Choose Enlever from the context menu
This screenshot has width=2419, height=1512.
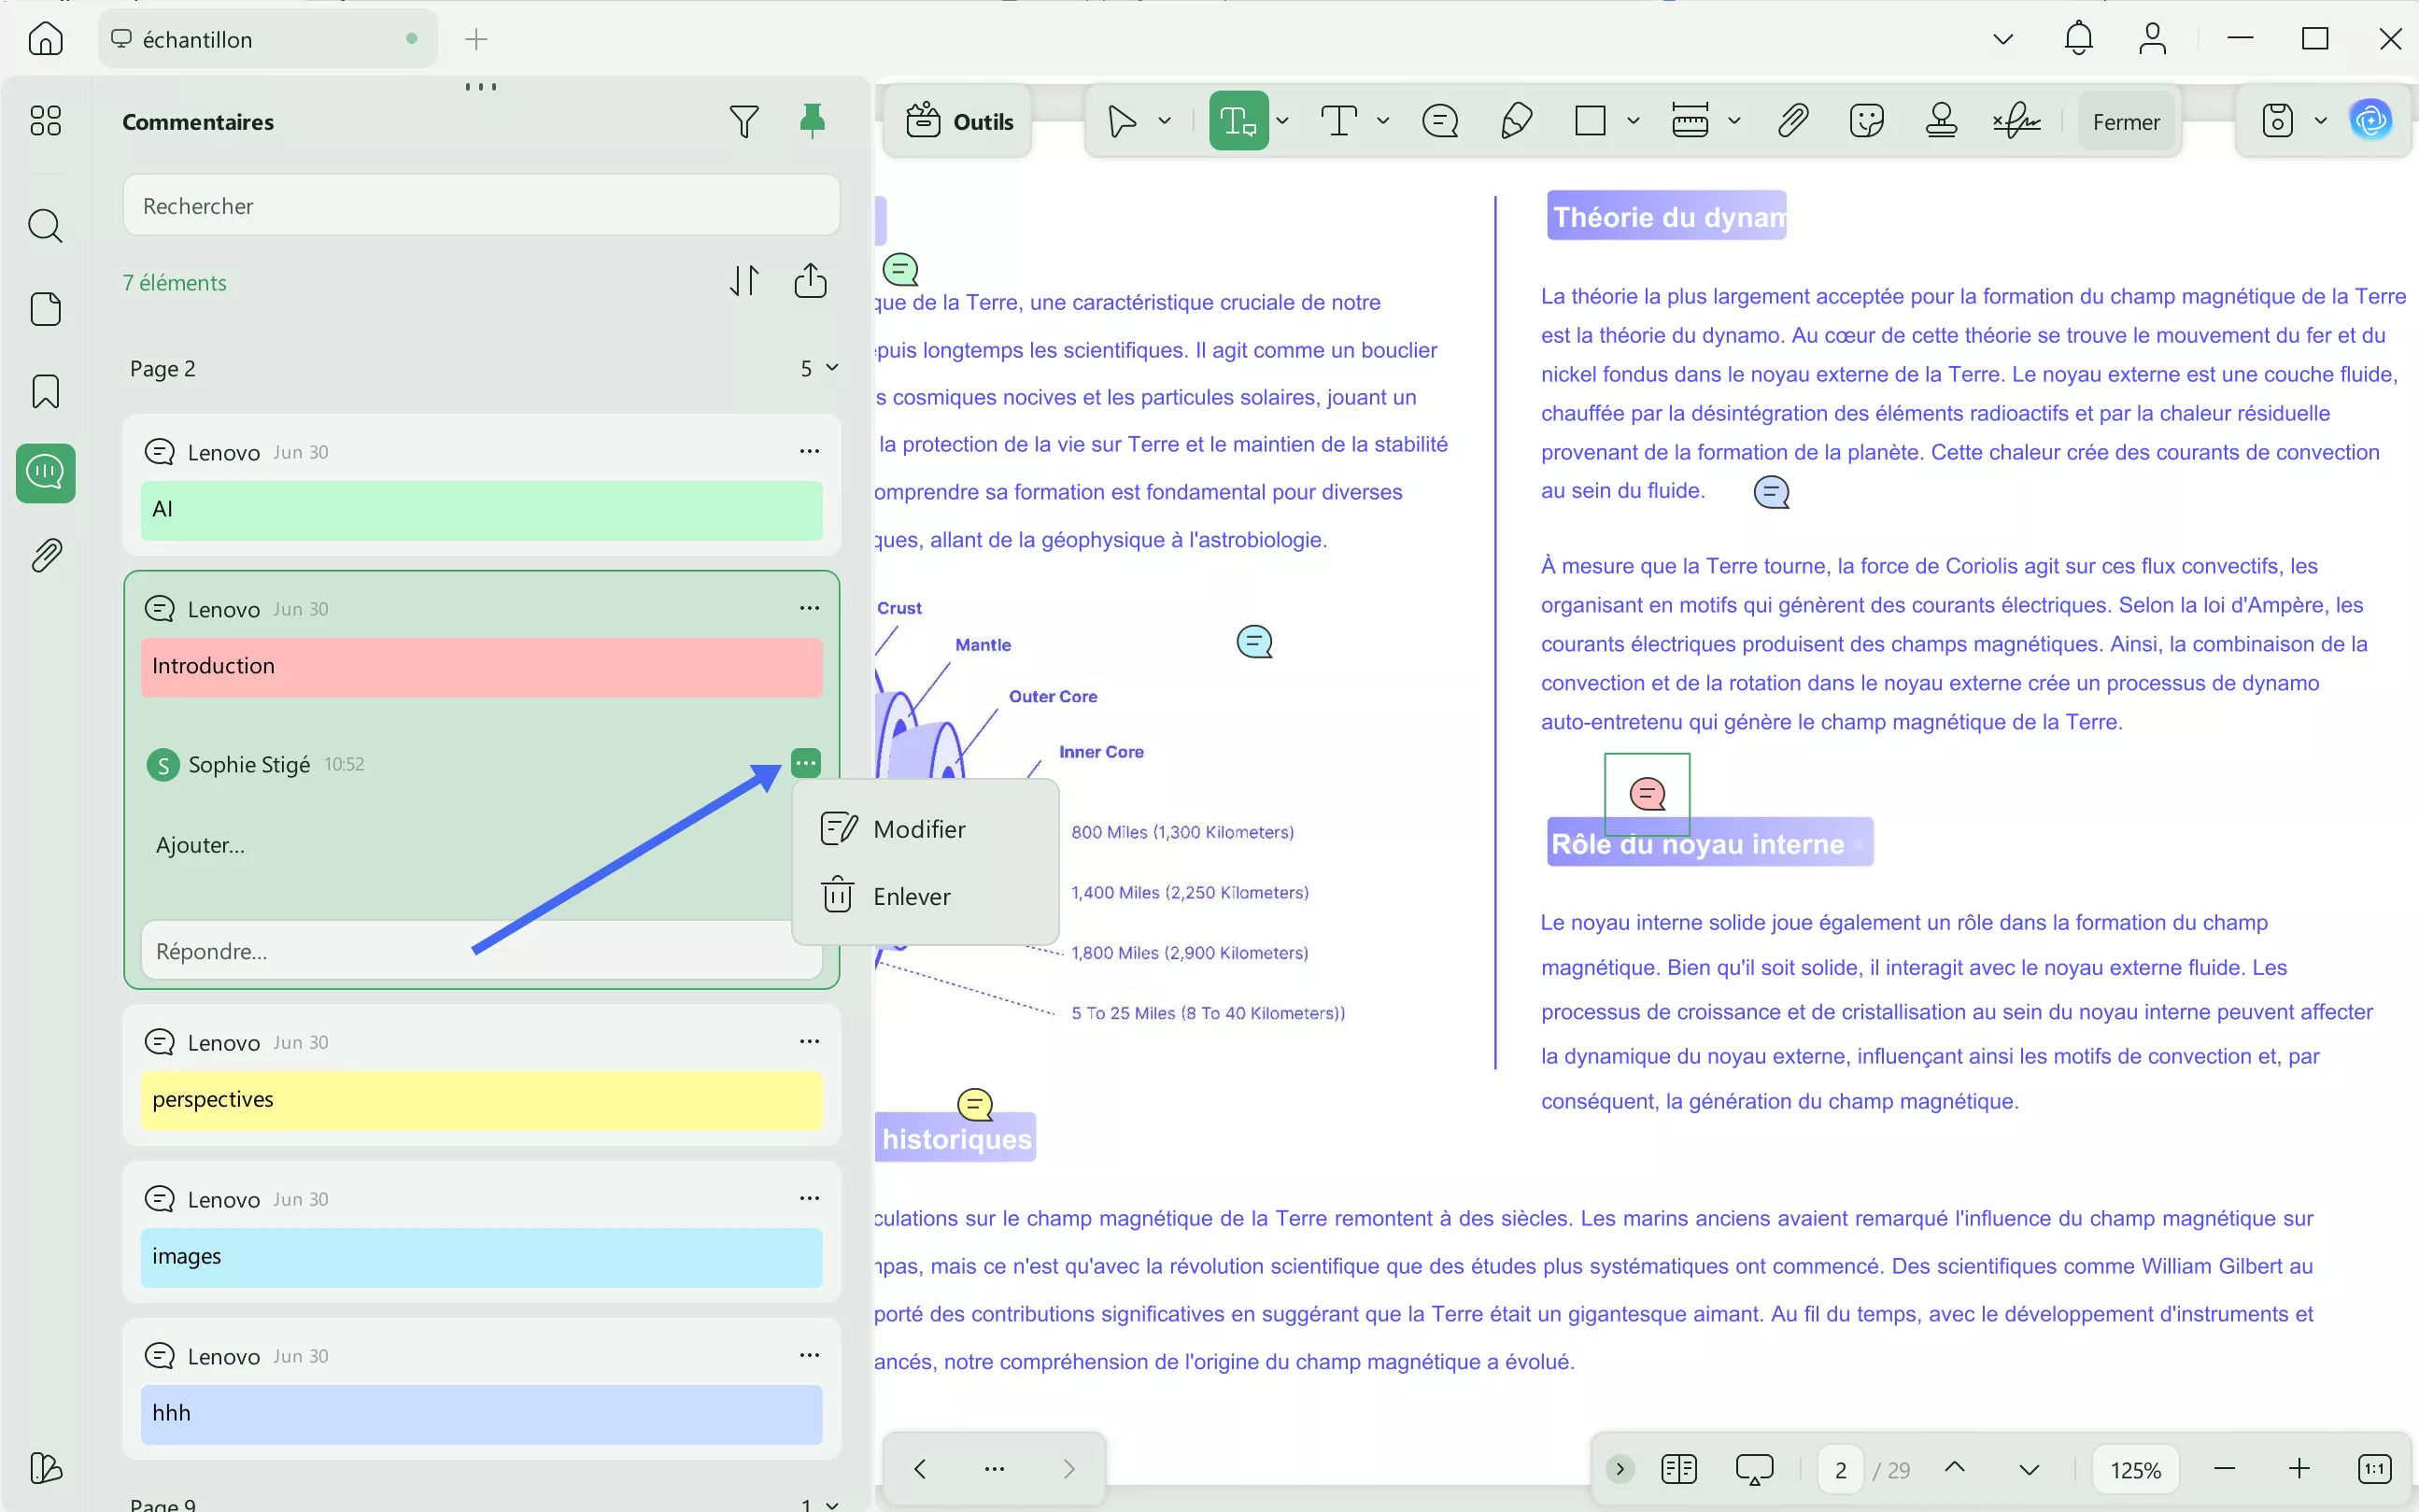tap(911, 896)
